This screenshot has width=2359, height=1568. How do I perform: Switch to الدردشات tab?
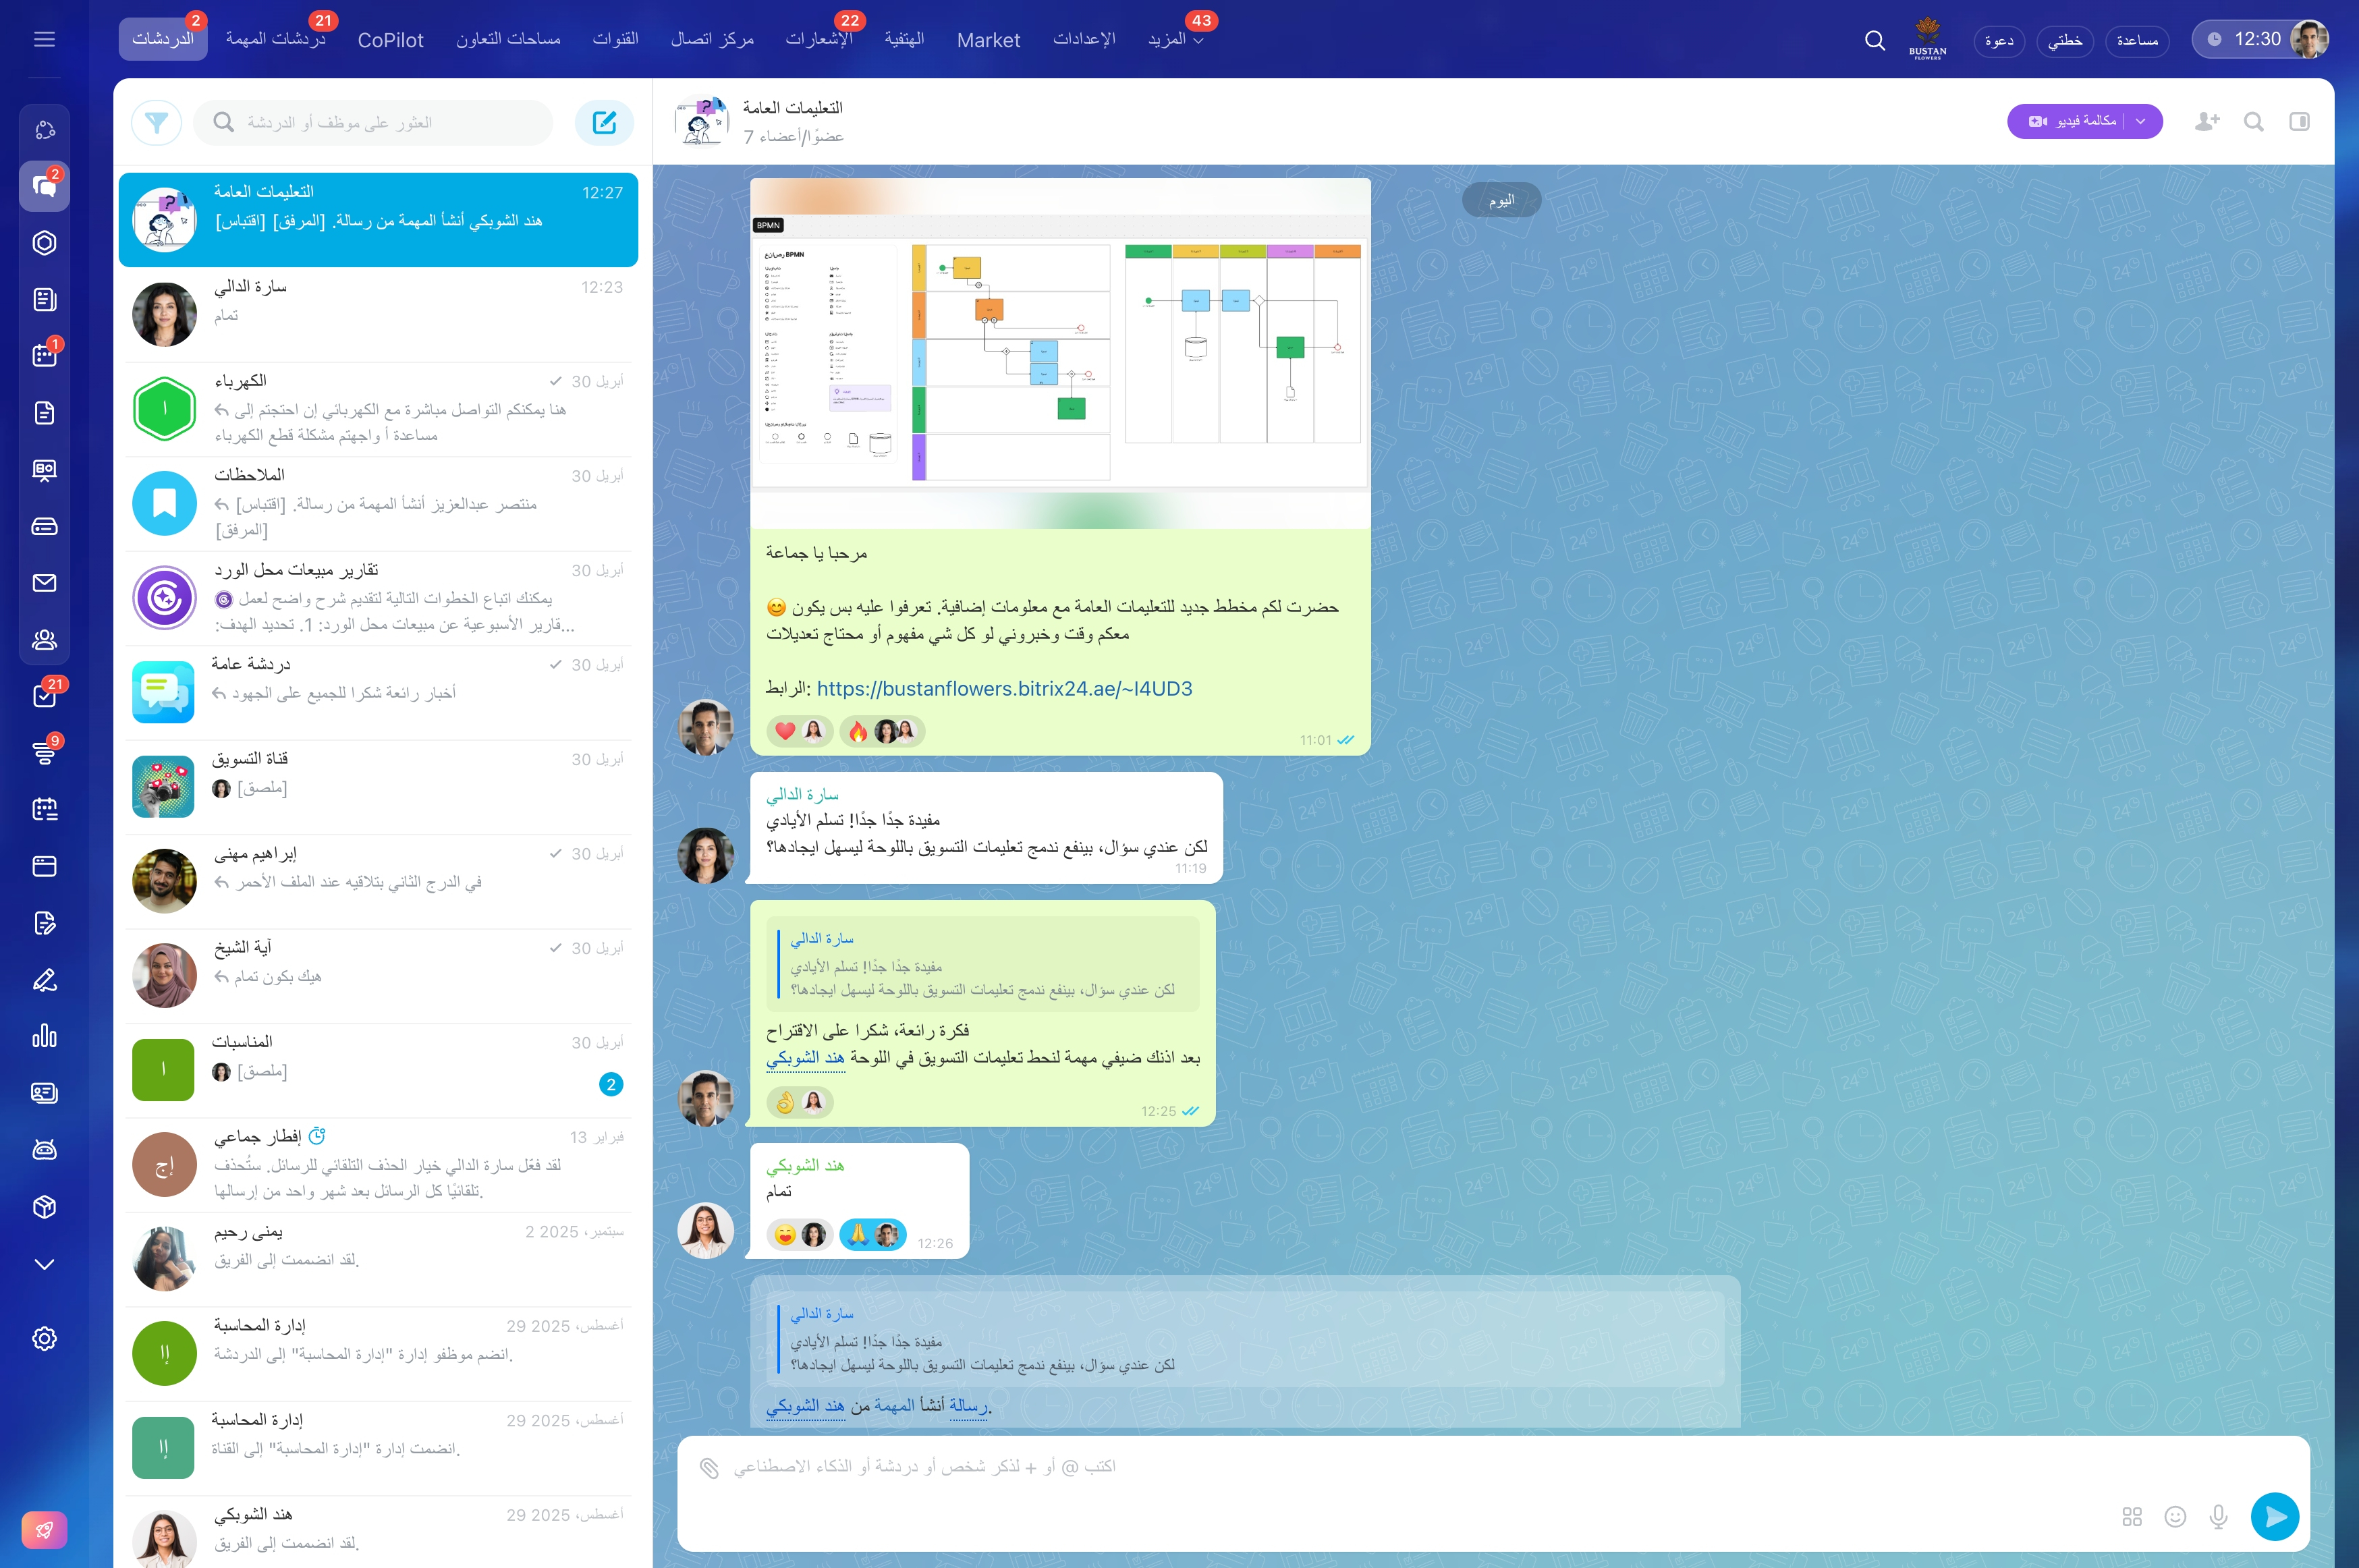click(163, 39)
